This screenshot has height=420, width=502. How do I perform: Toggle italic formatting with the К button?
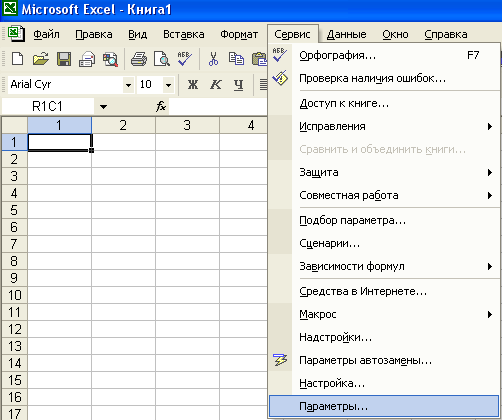click(216, 84)
